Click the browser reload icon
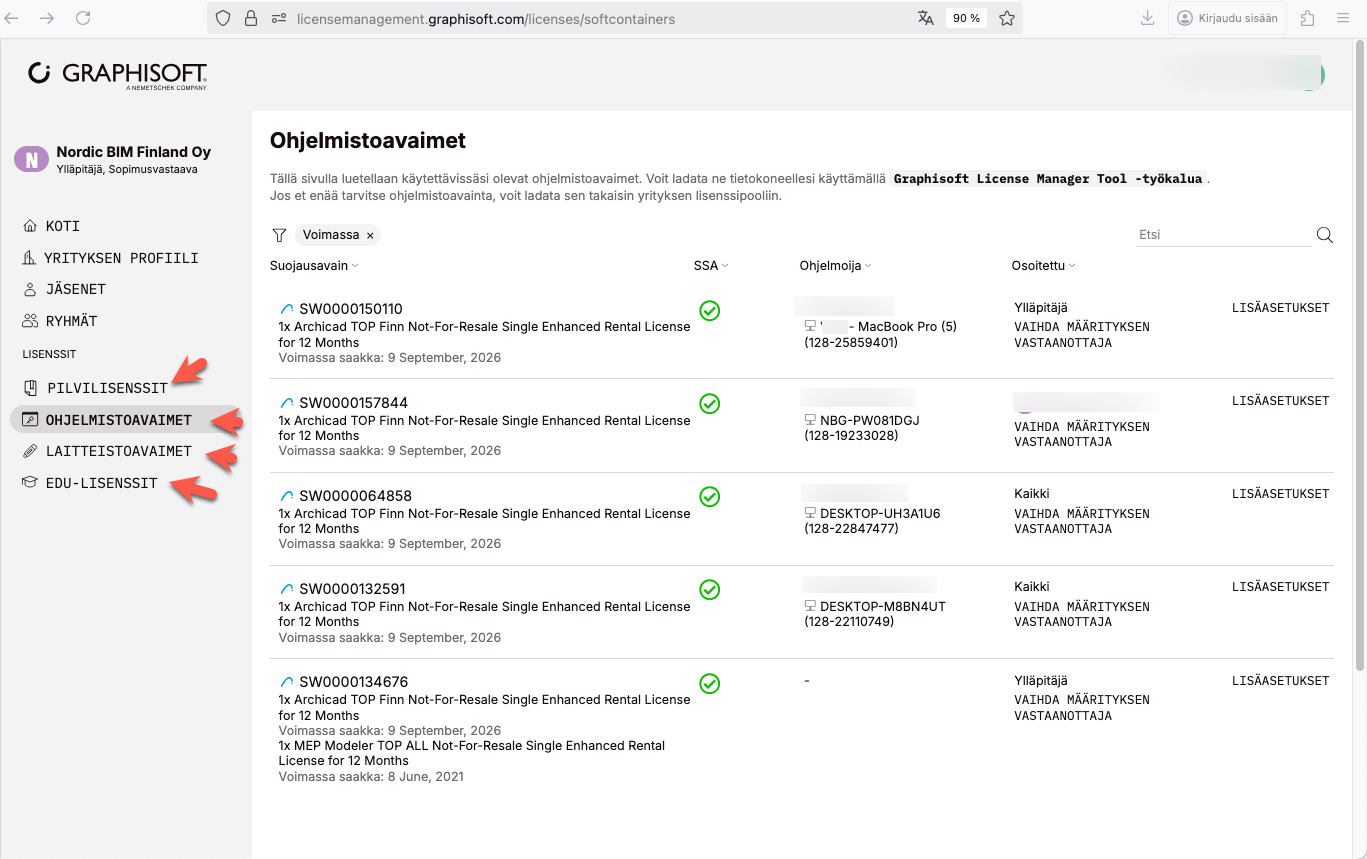1367x859 pixels. [83, 18]
